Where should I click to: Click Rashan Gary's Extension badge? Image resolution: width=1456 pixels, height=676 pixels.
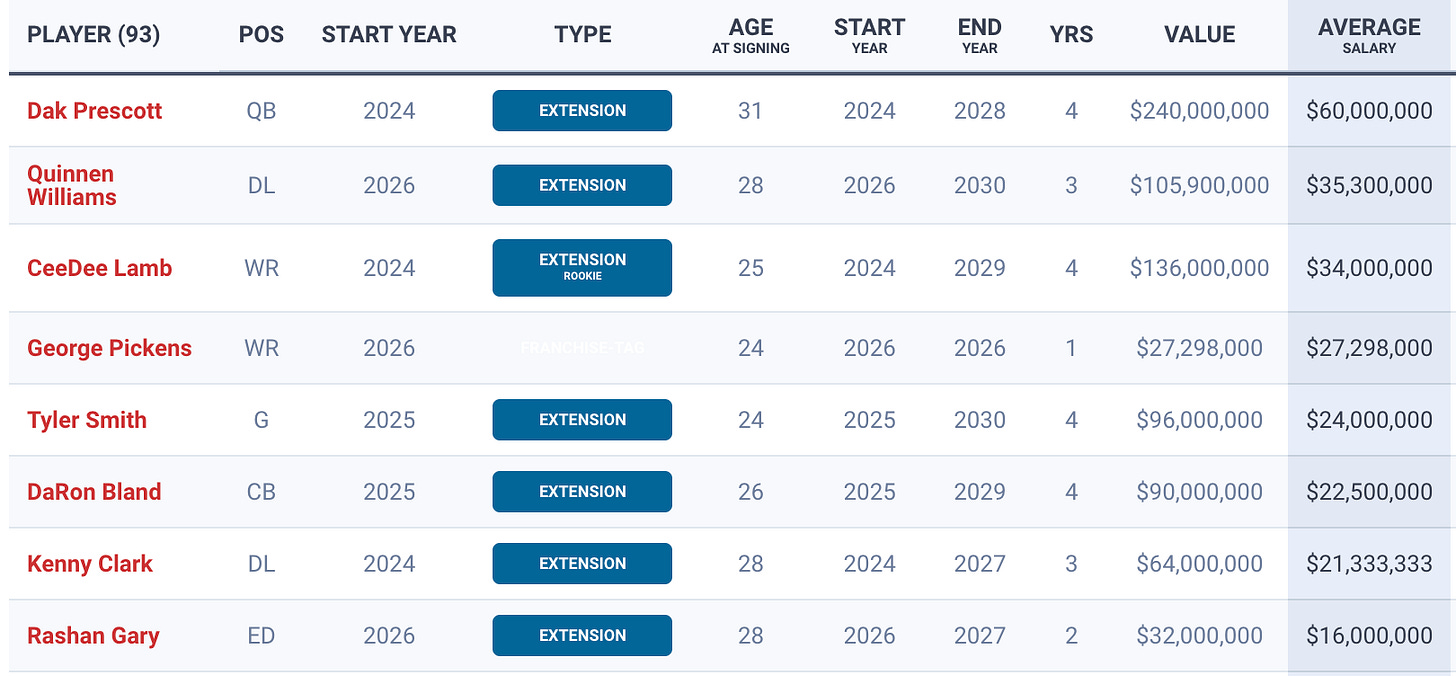coord(582,635)
